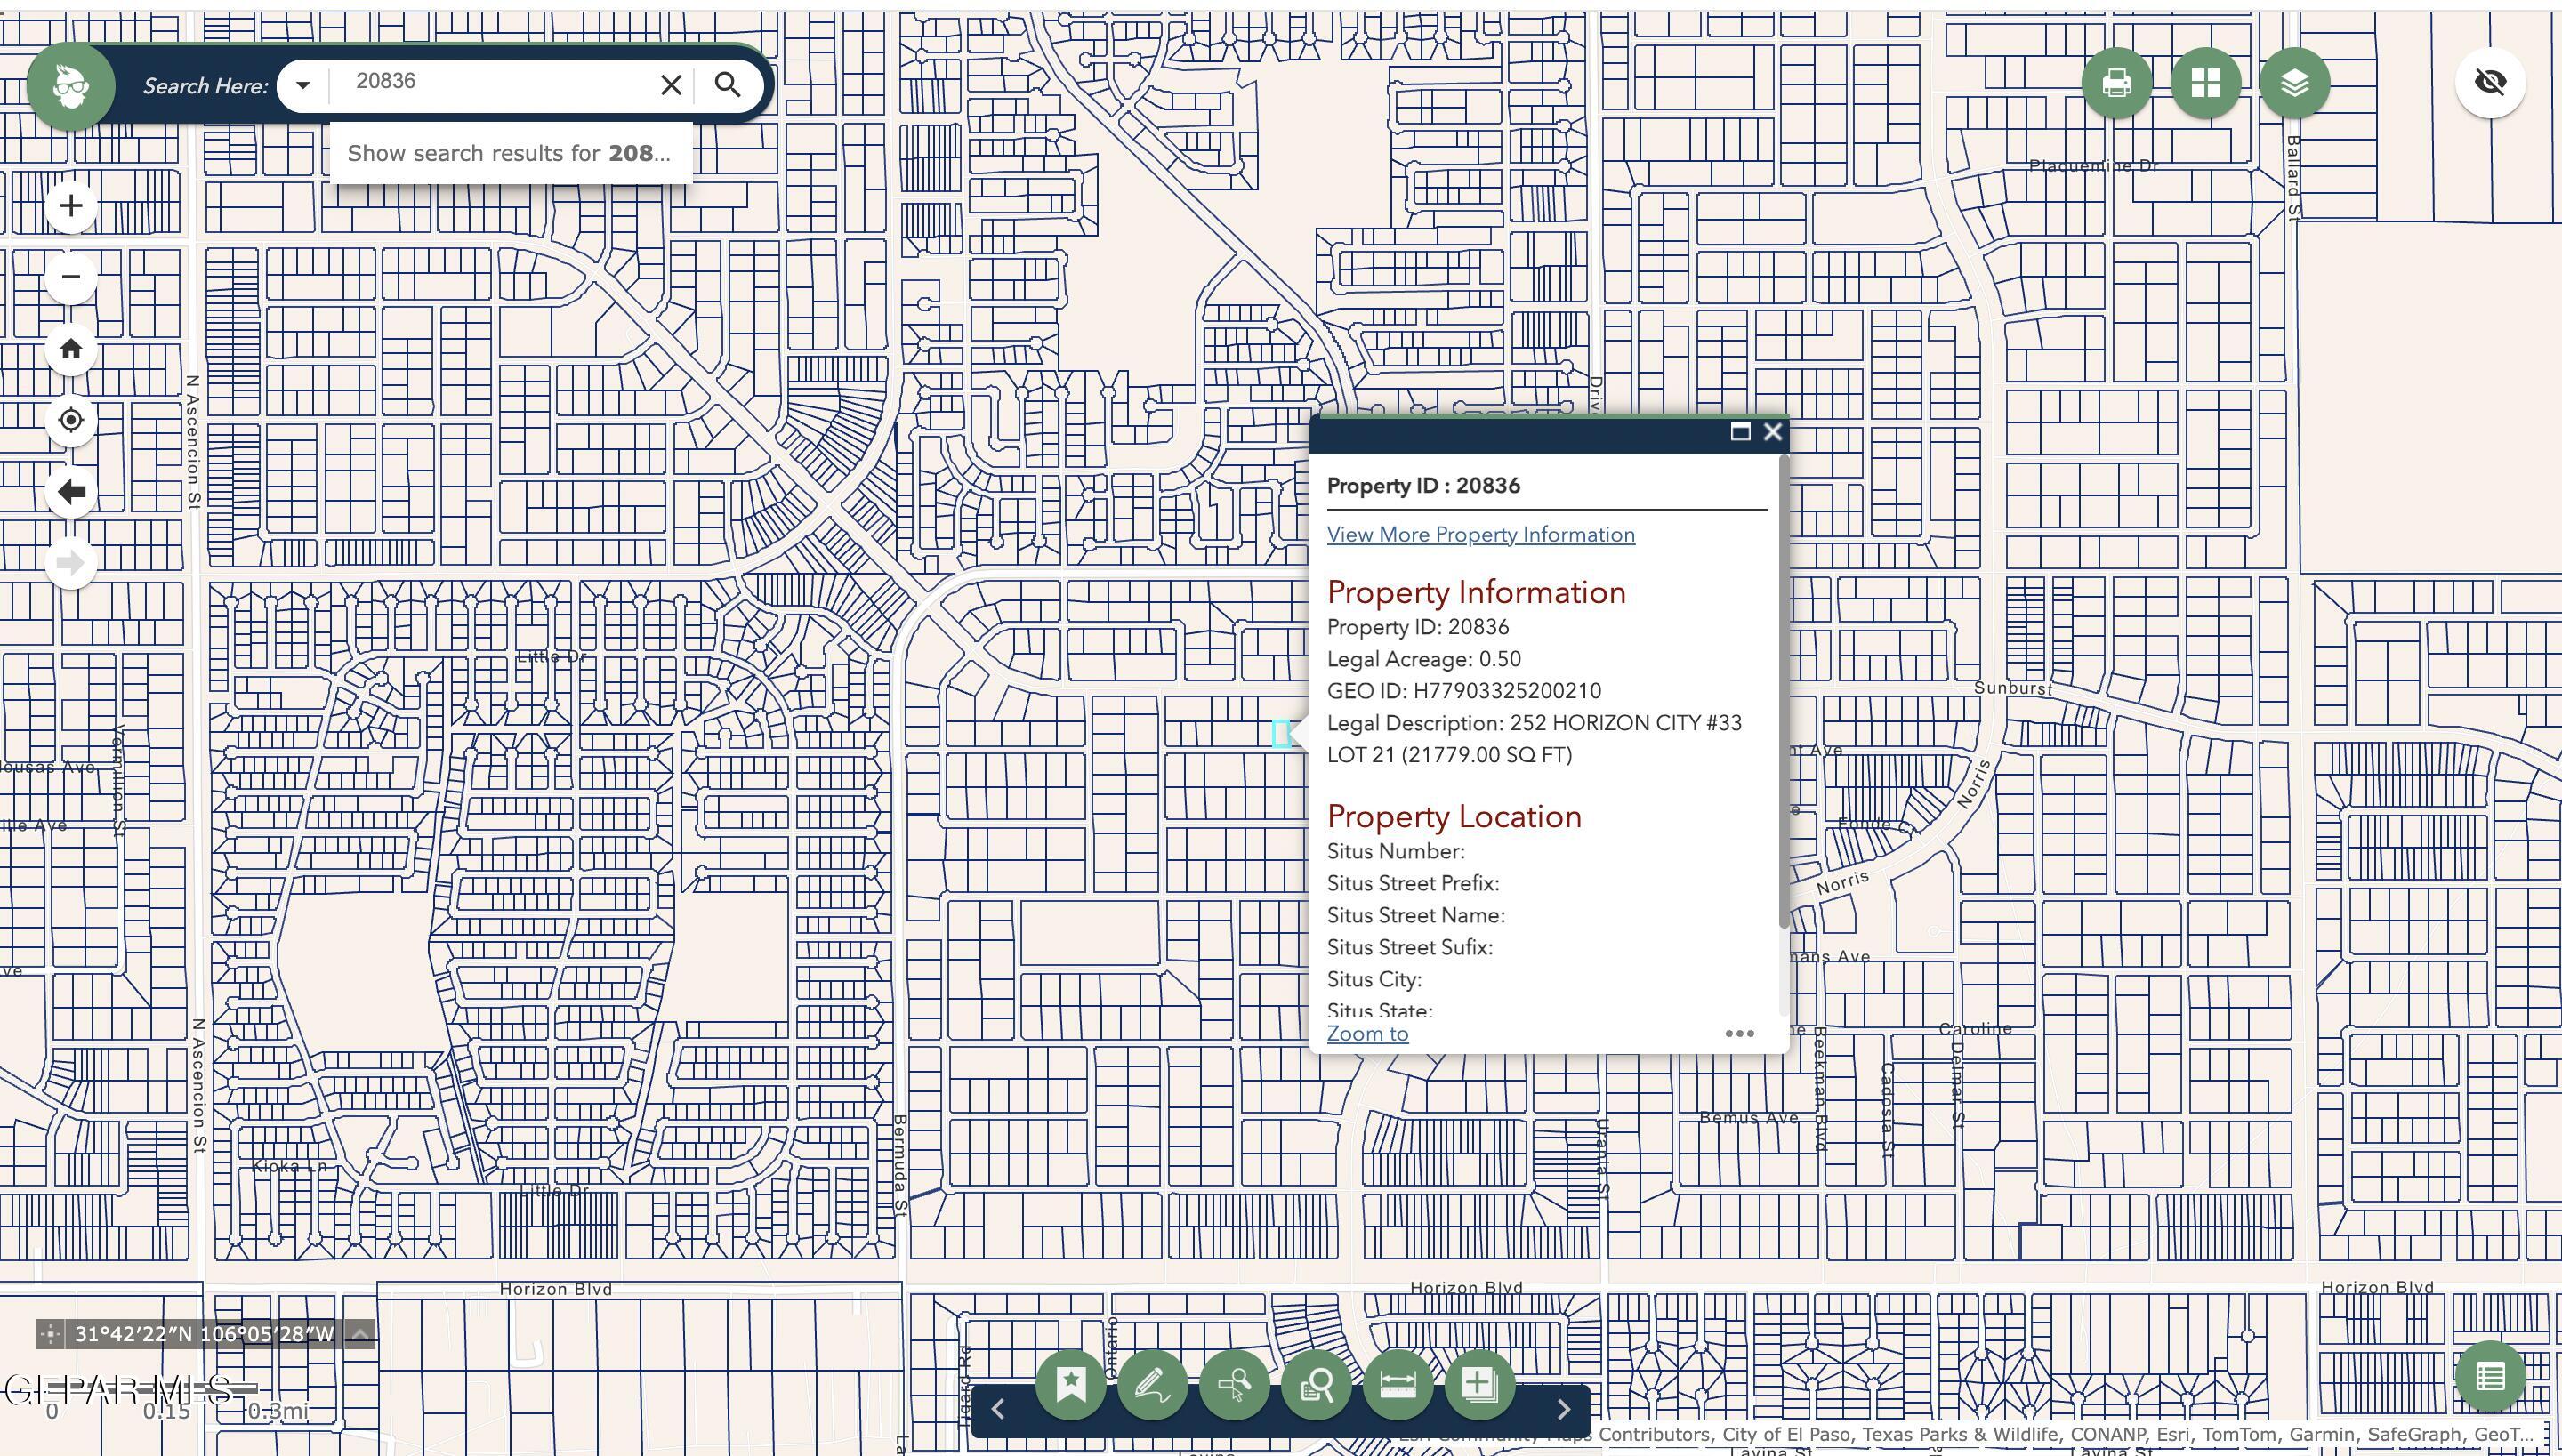The height and width of the screenshot is (1456, 2562).
Task: Open View More Property Information link
Action: point(1480,534)
